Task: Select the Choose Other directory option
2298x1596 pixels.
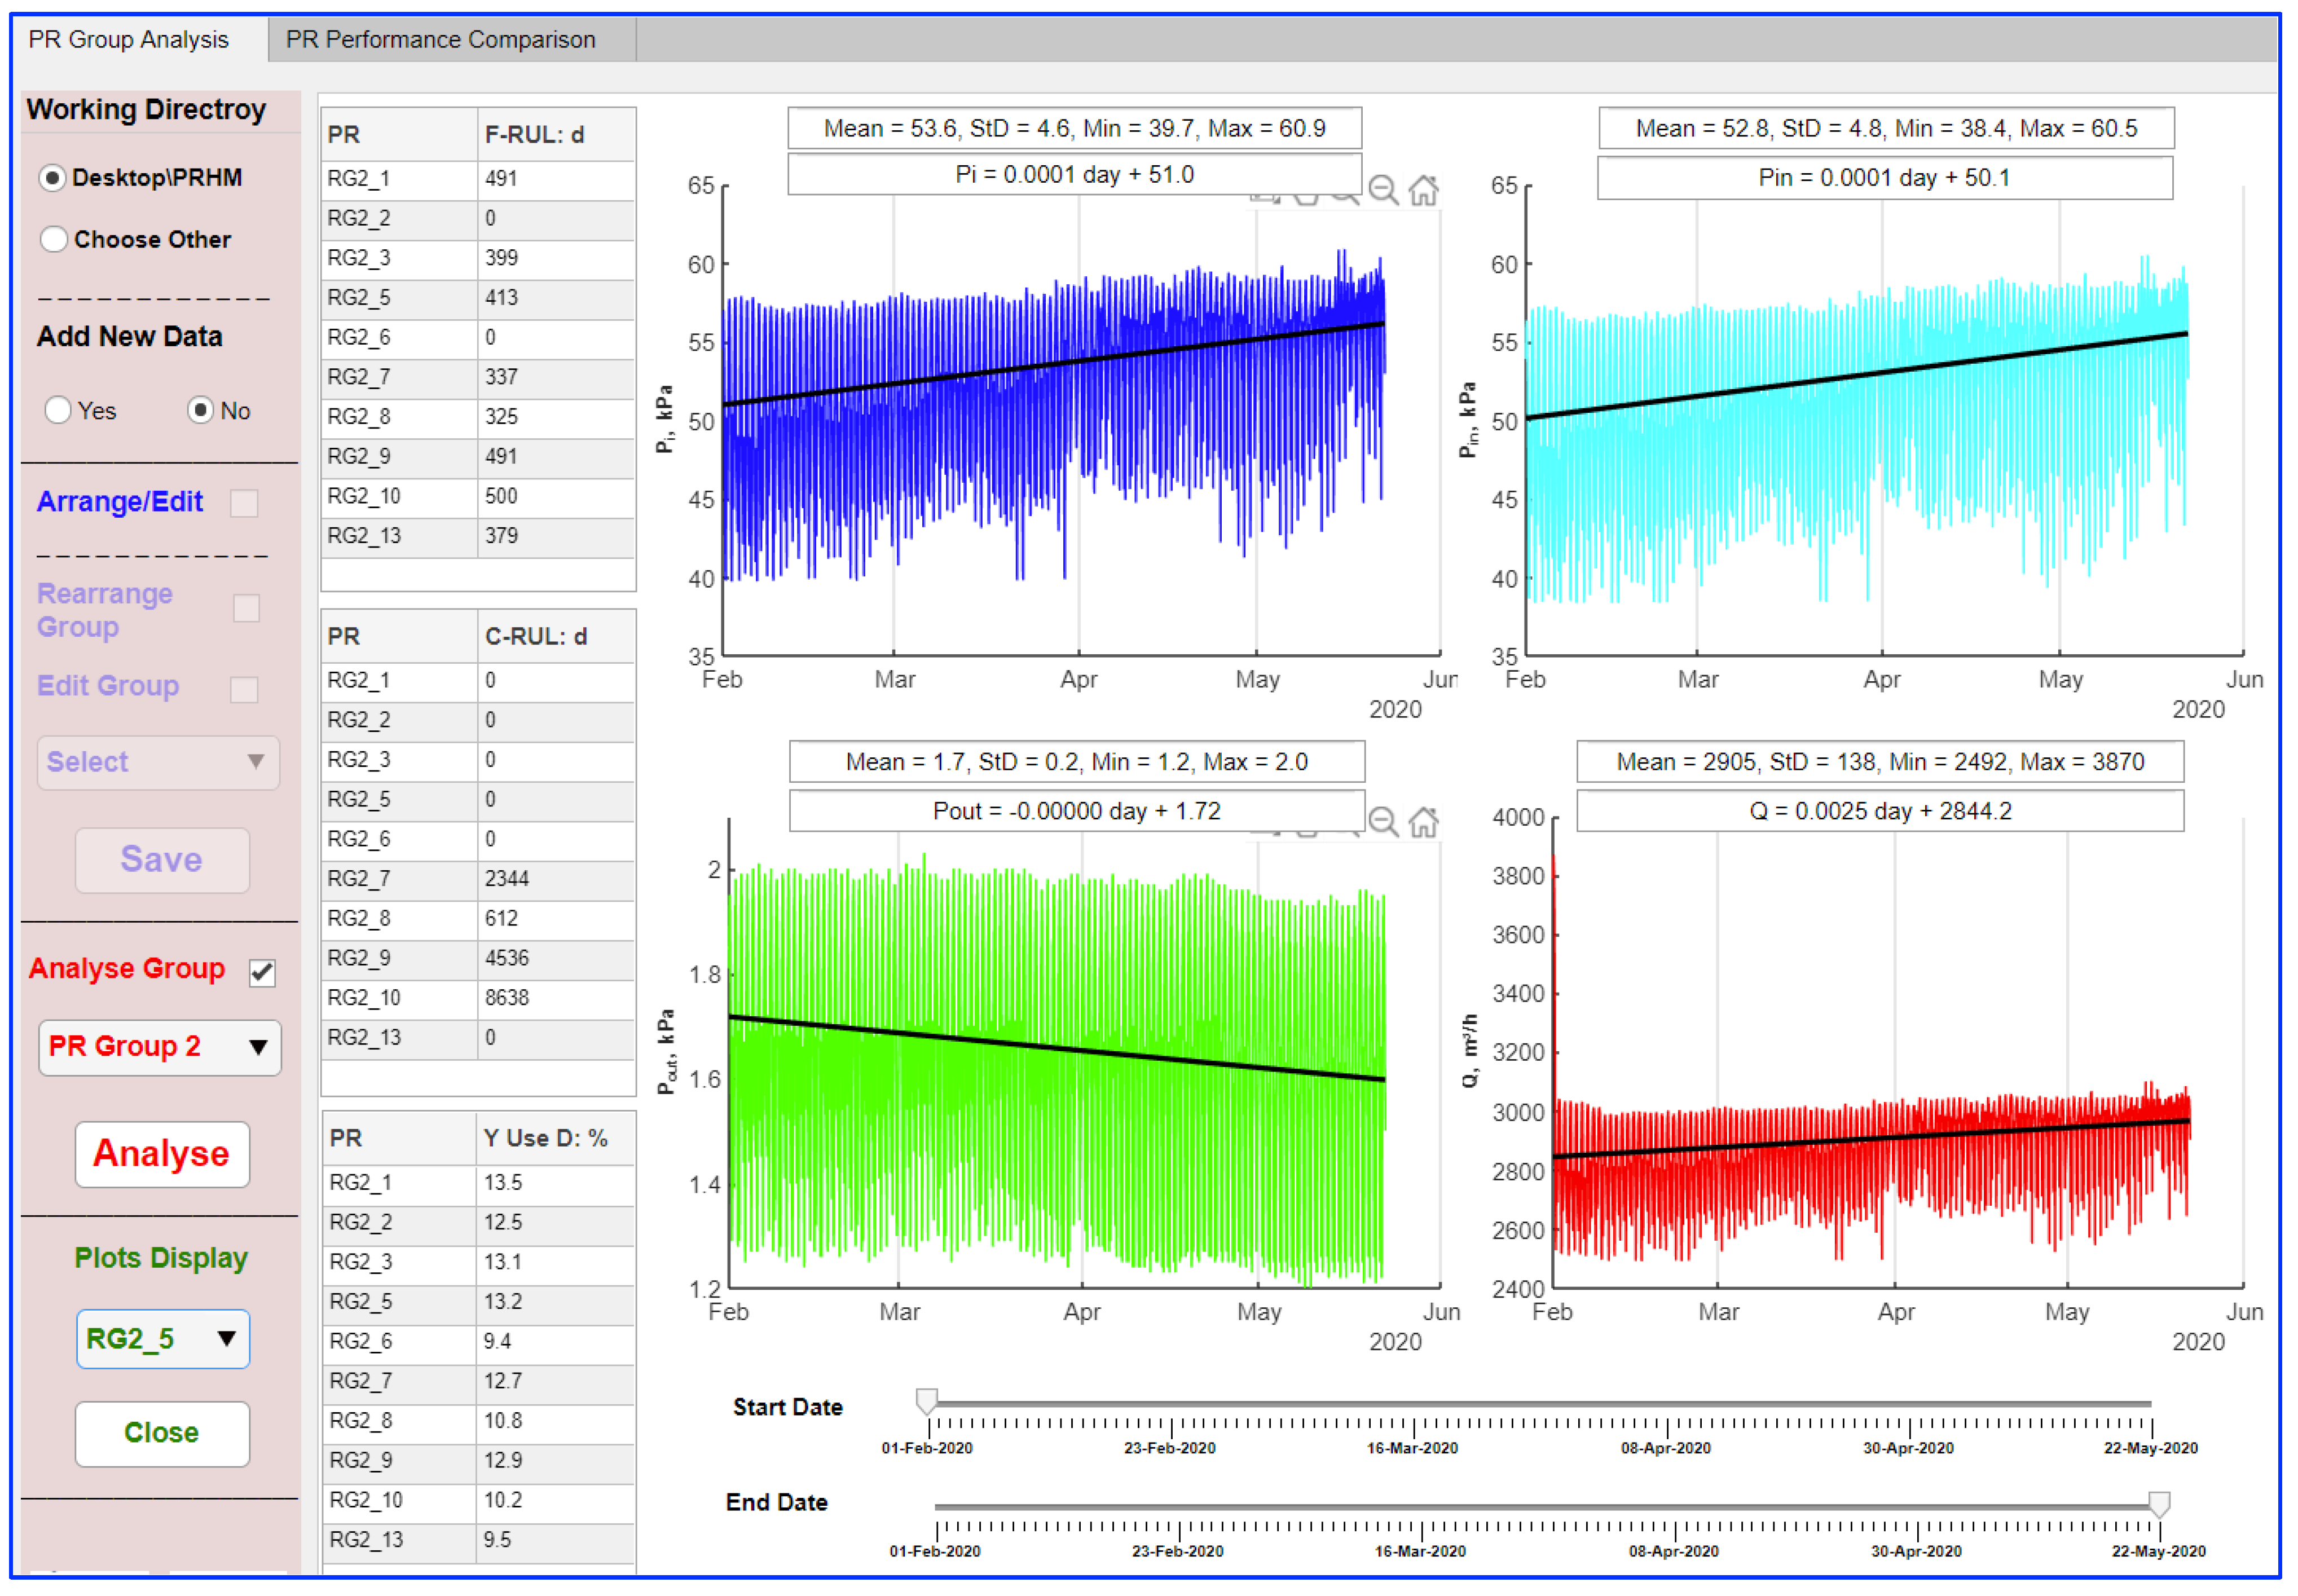Action: click(53, 240)
